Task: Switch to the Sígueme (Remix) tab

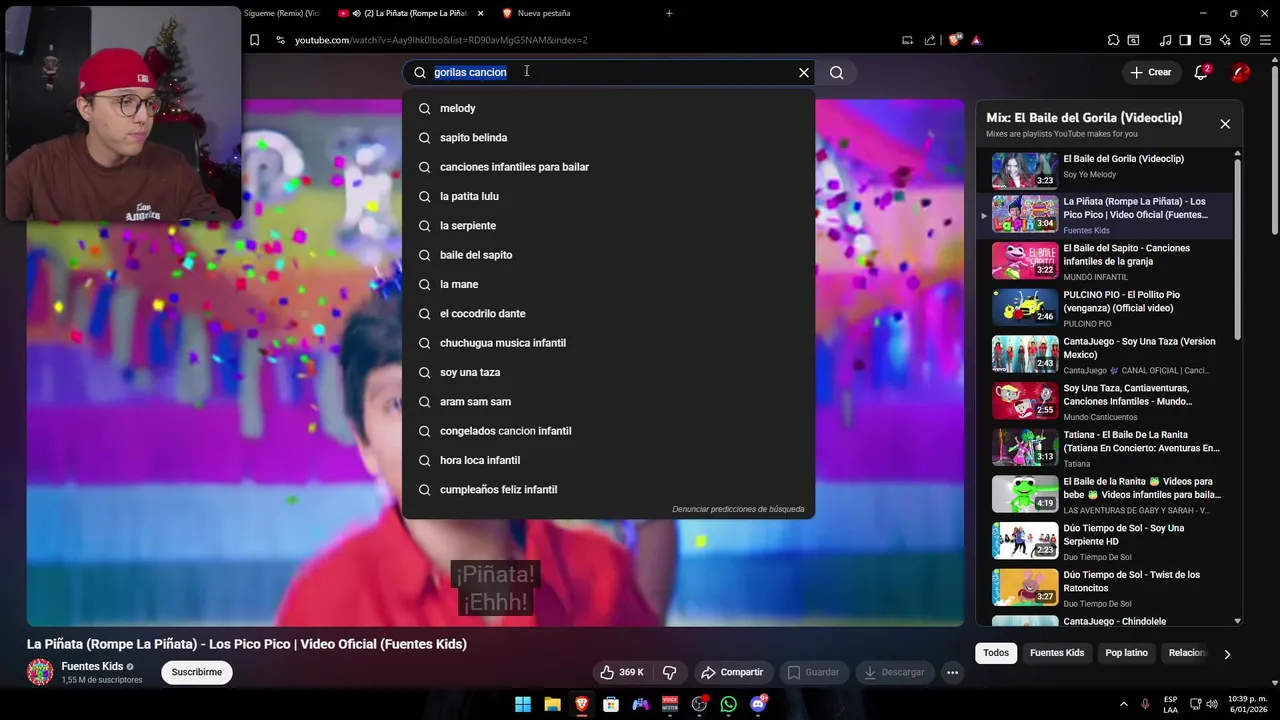Action: point(284,13)
